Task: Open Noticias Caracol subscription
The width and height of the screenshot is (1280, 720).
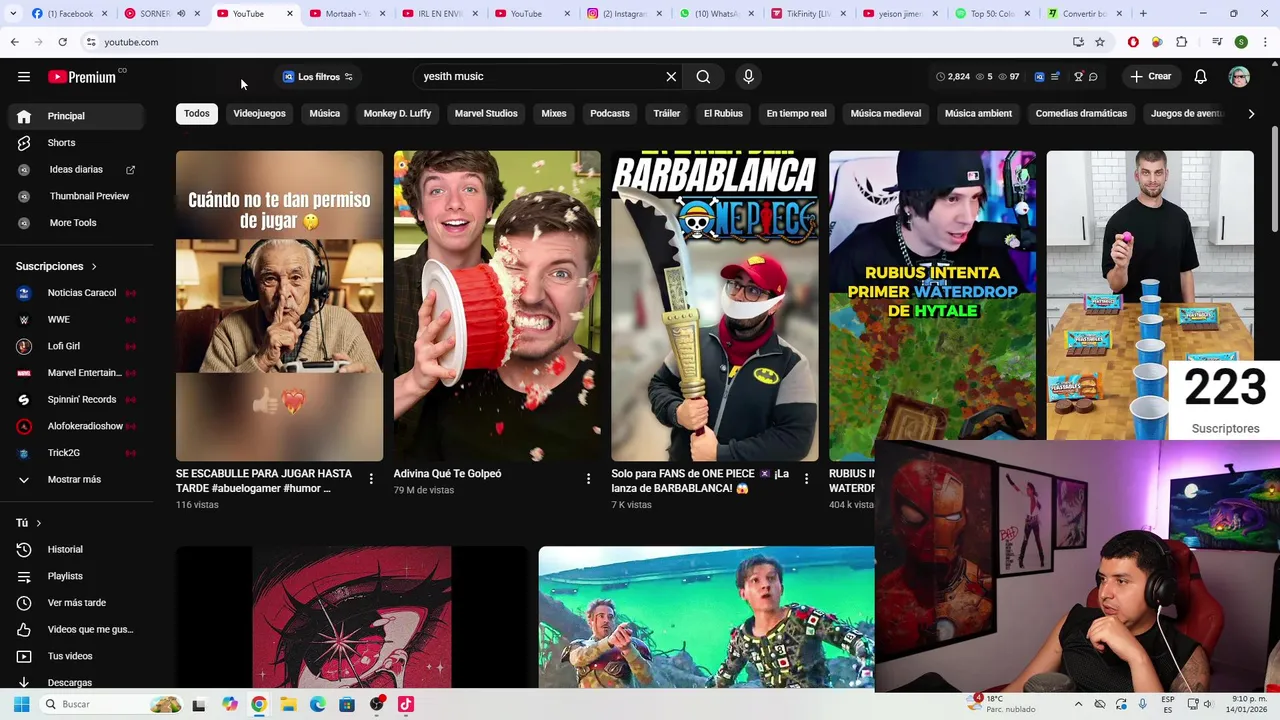Action: click(x=77, y=293)
